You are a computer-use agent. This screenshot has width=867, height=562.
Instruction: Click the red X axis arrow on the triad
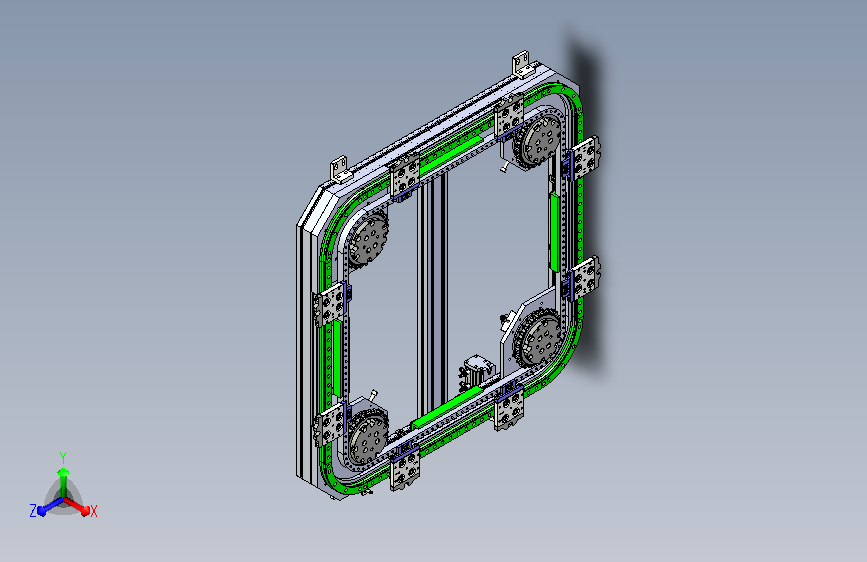pos(77,506)
